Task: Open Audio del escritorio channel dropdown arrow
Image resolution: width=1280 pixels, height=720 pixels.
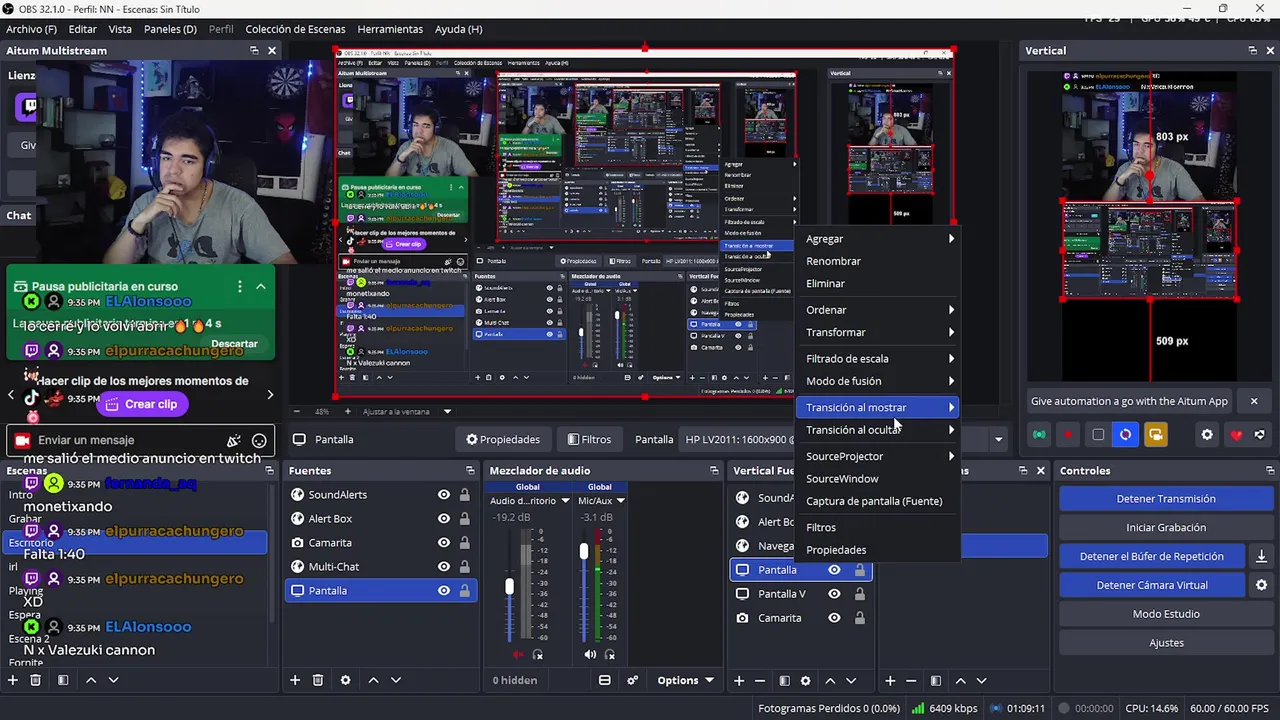Action: (565, 501)
